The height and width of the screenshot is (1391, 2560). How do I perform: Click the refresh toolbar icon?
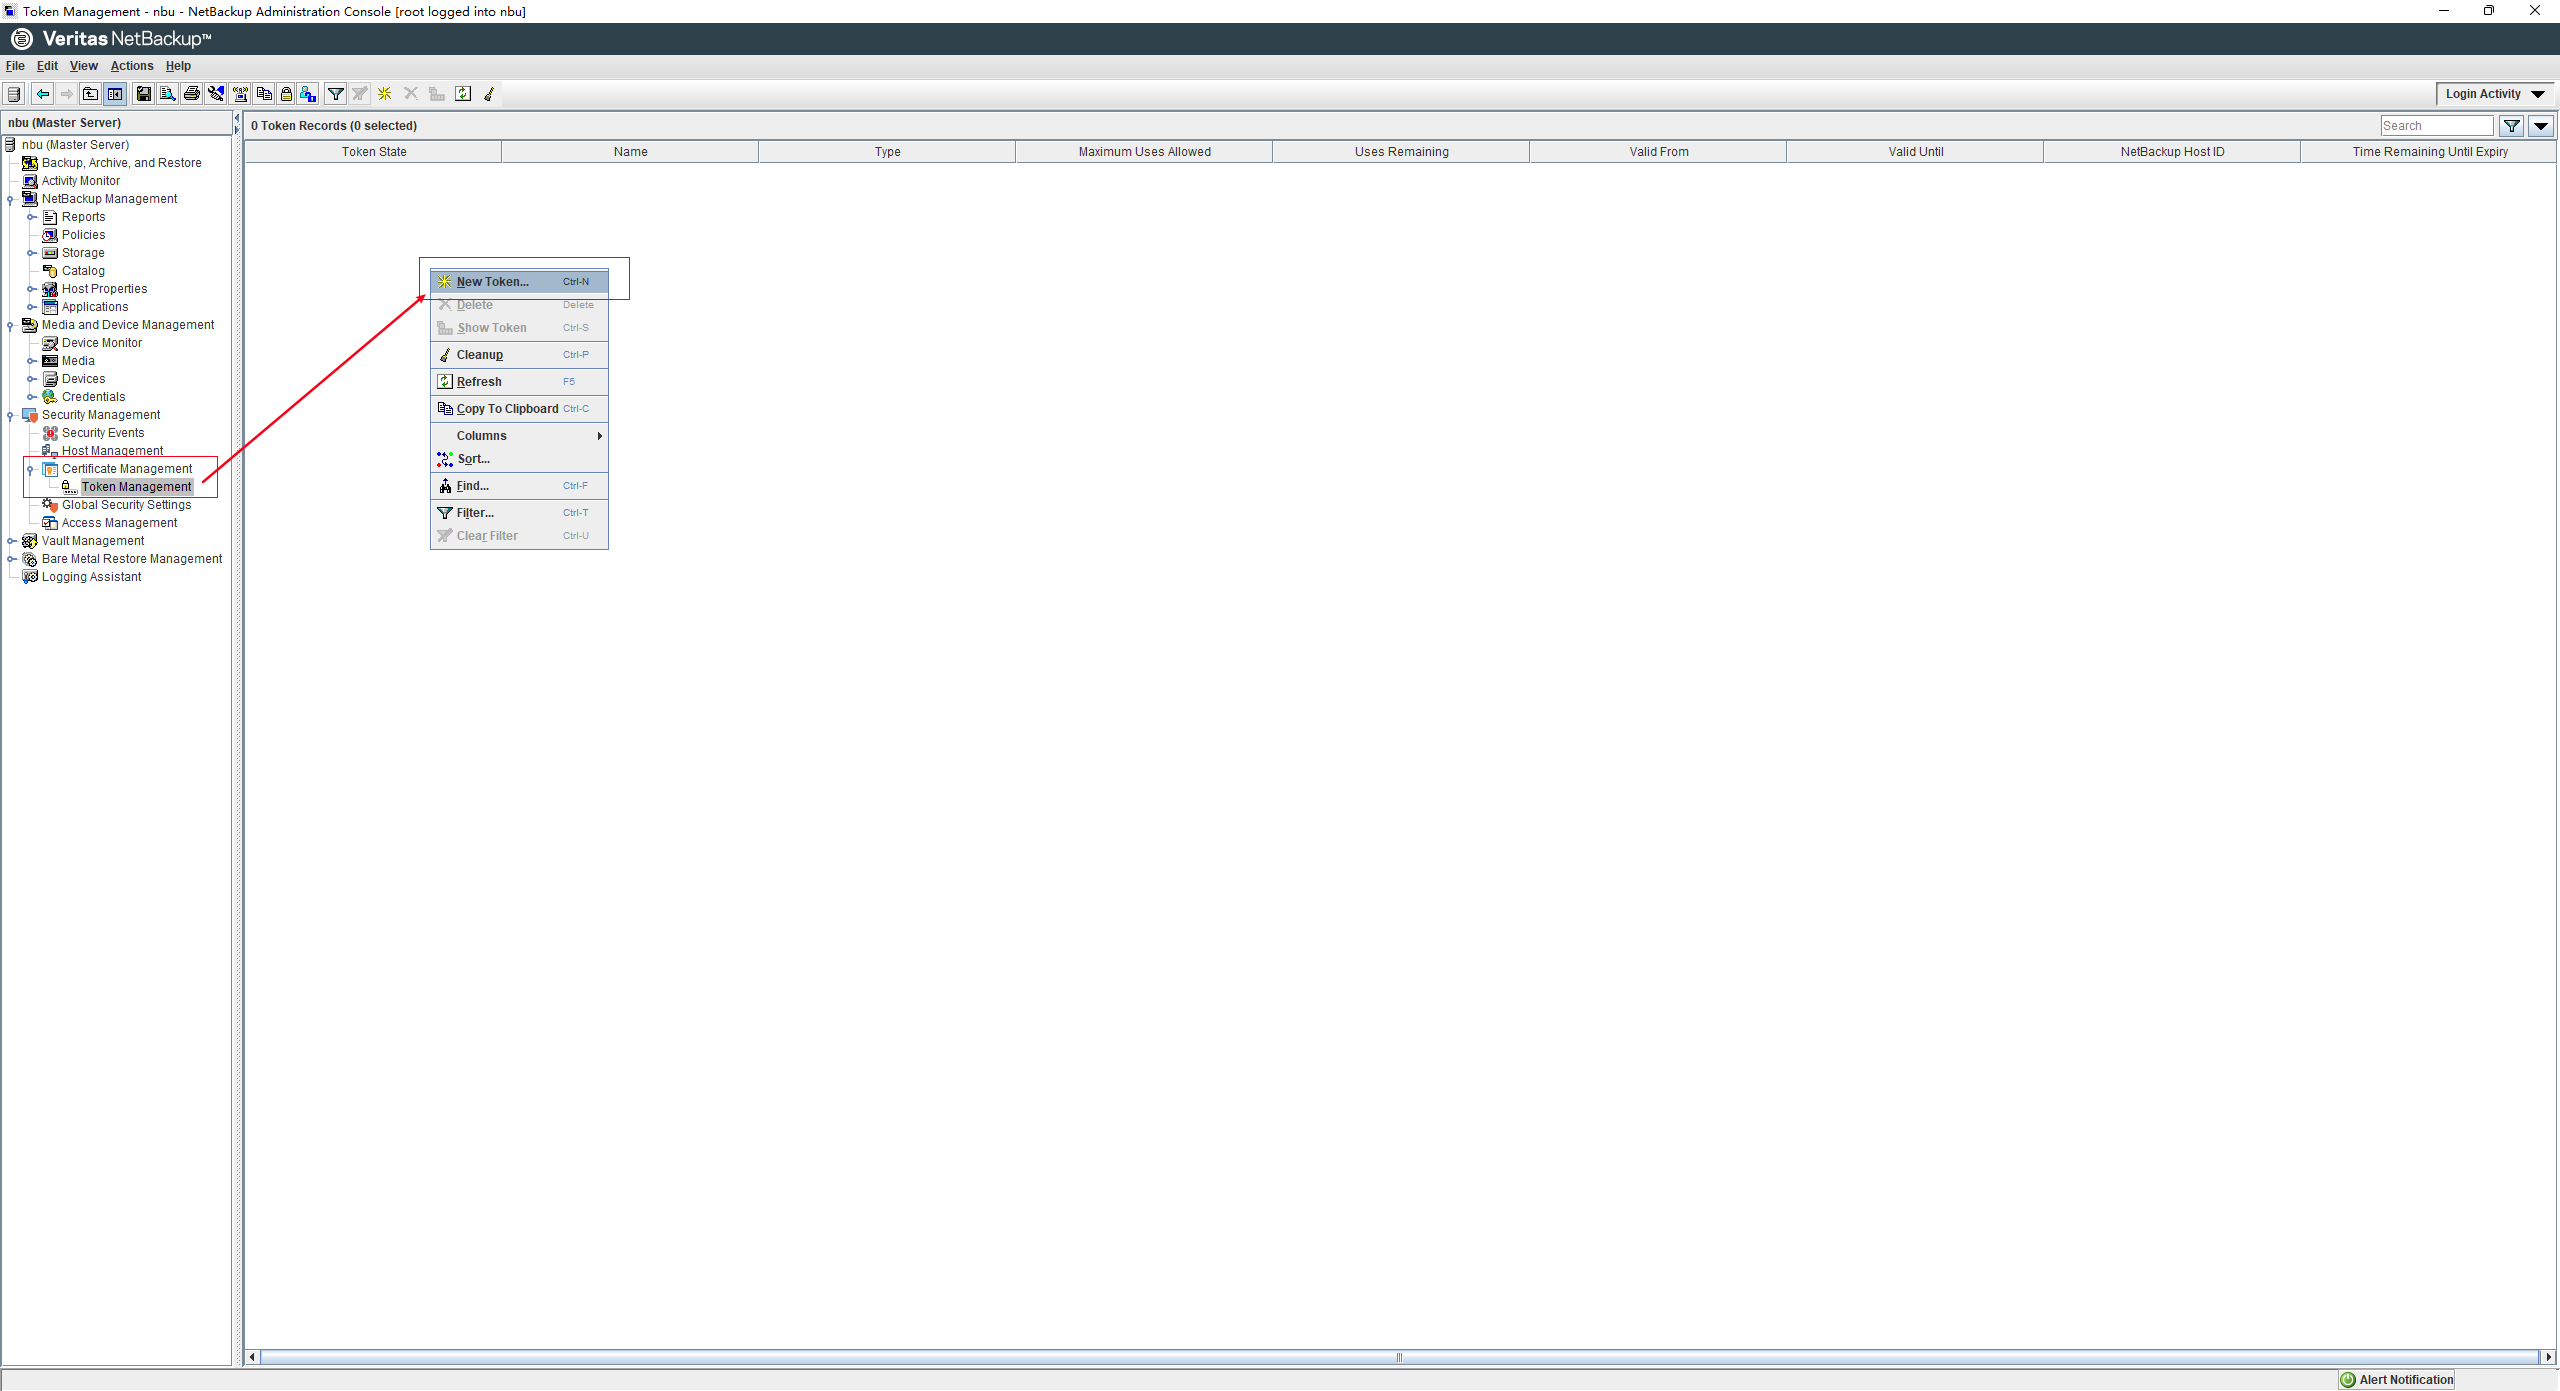click(463, 94)
